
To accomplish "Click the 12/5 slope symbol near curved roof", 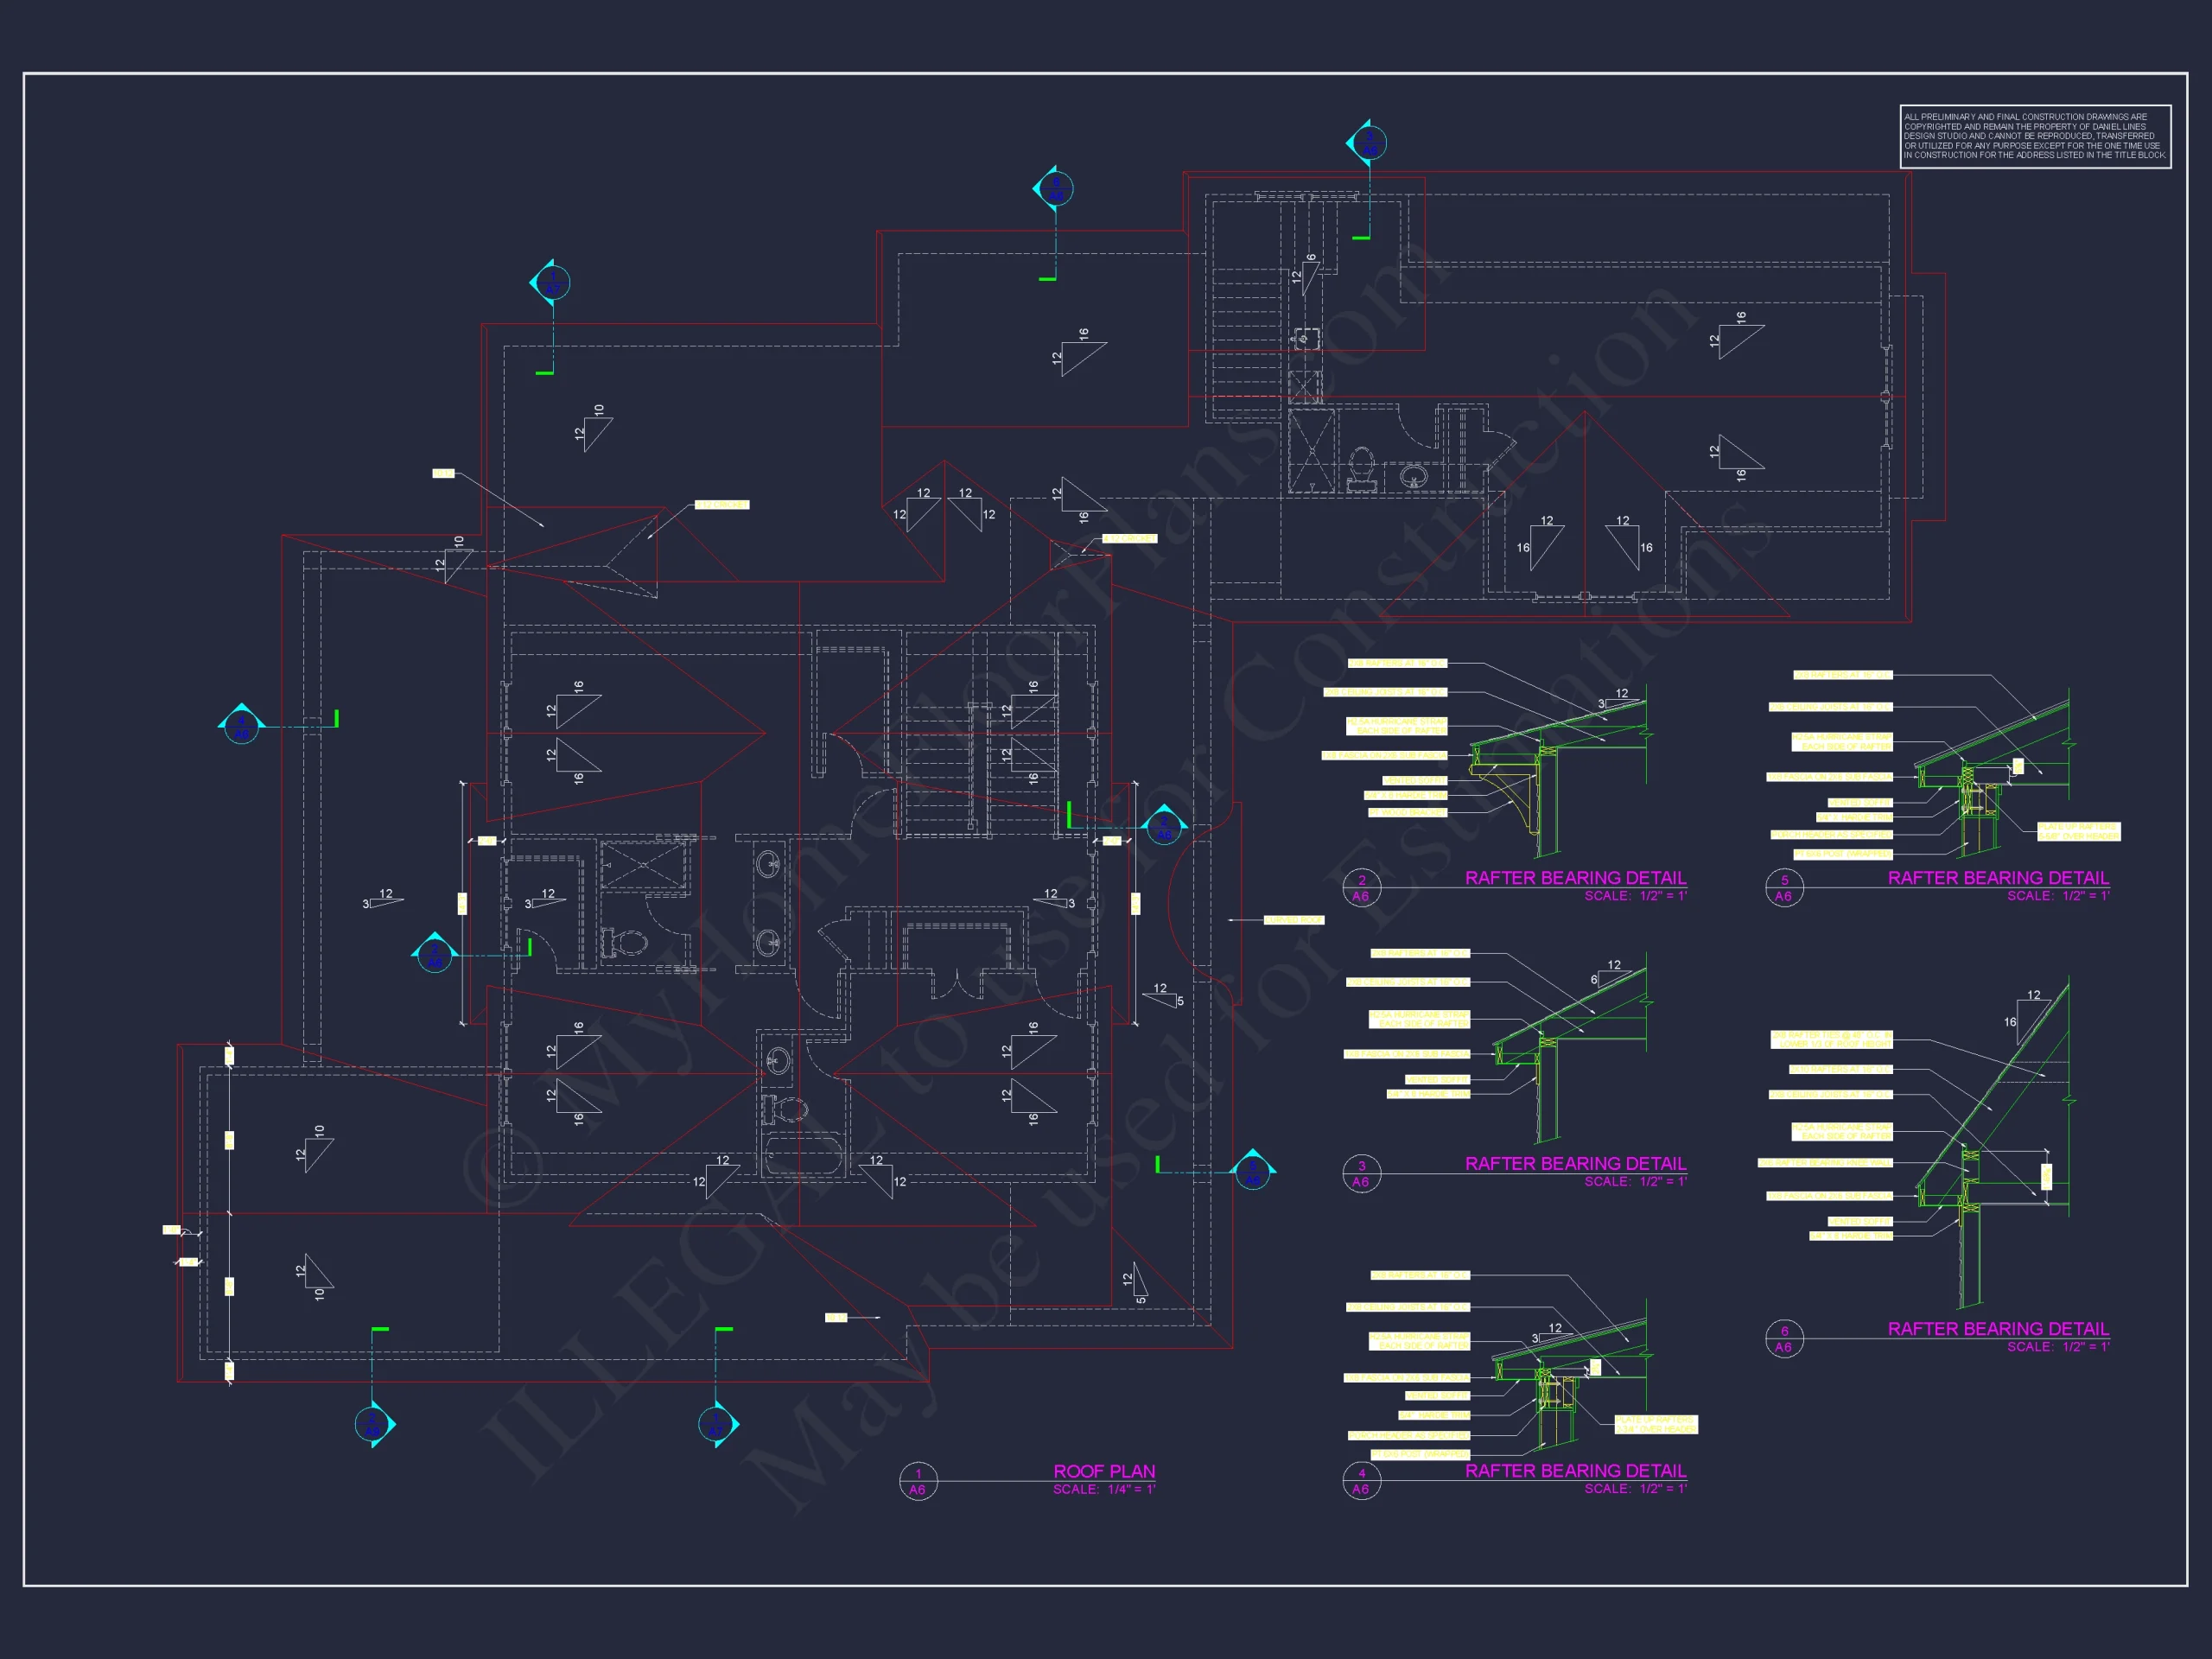I will click(1165, 995).
